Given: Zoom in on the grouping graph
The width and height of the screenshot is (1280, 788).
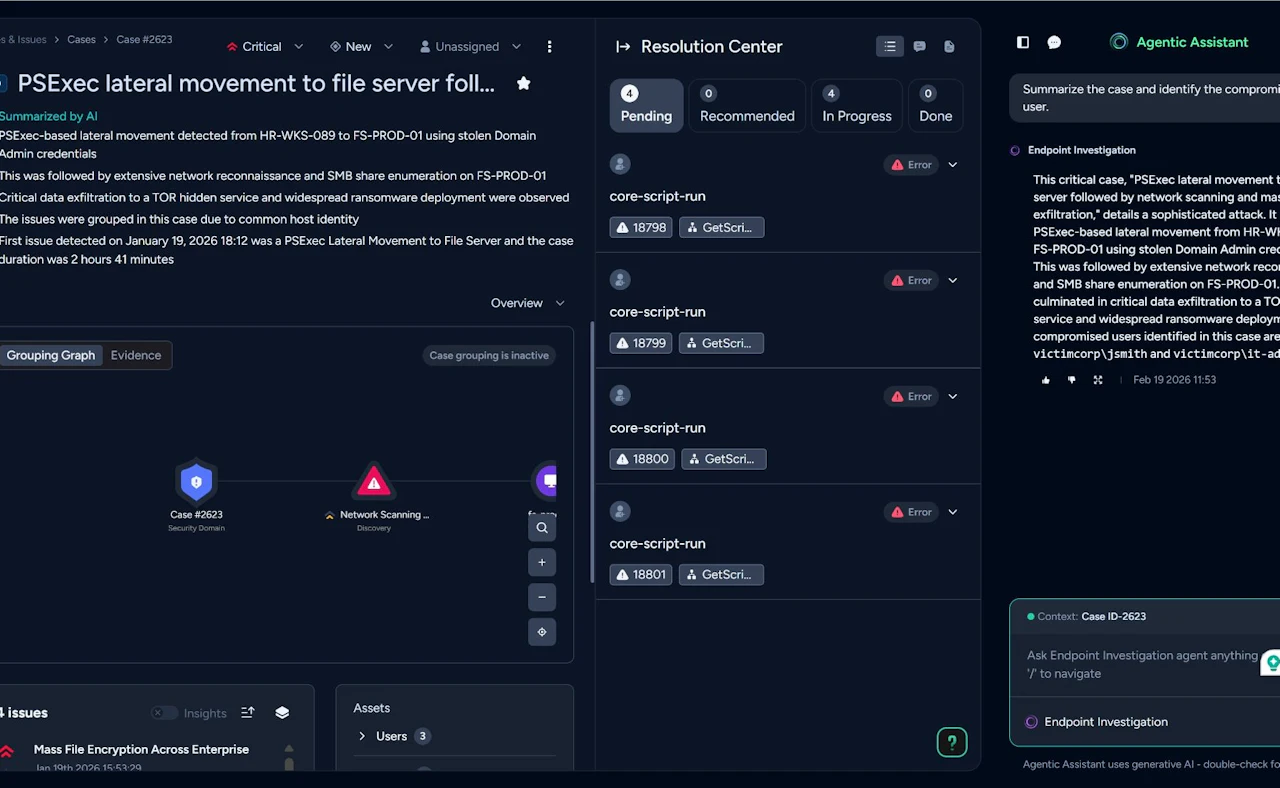Looking at the screenshot, I should 542,562.
